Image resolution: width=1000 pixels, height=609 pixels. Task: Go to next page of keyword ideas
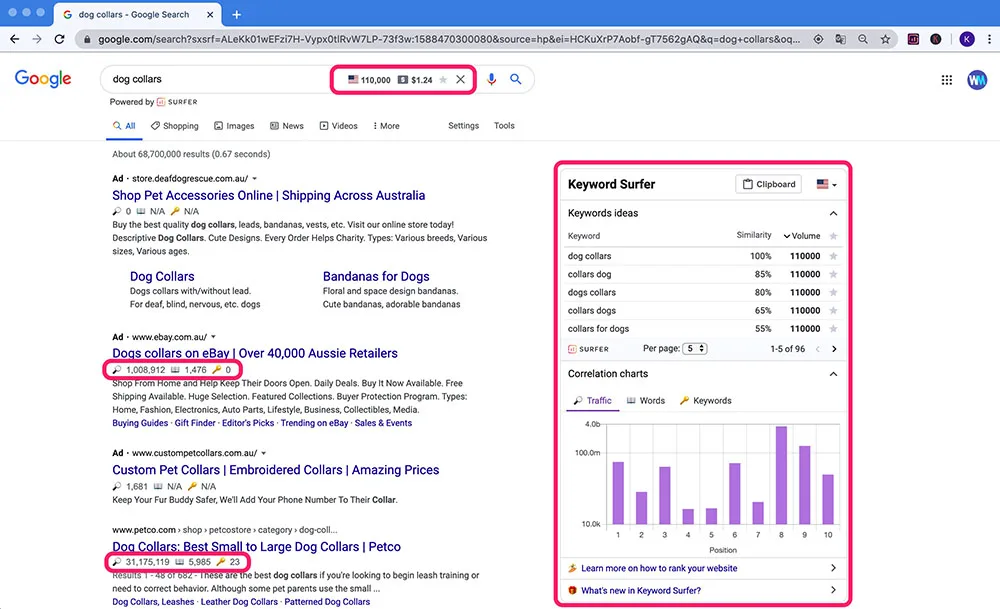[834, 349]
